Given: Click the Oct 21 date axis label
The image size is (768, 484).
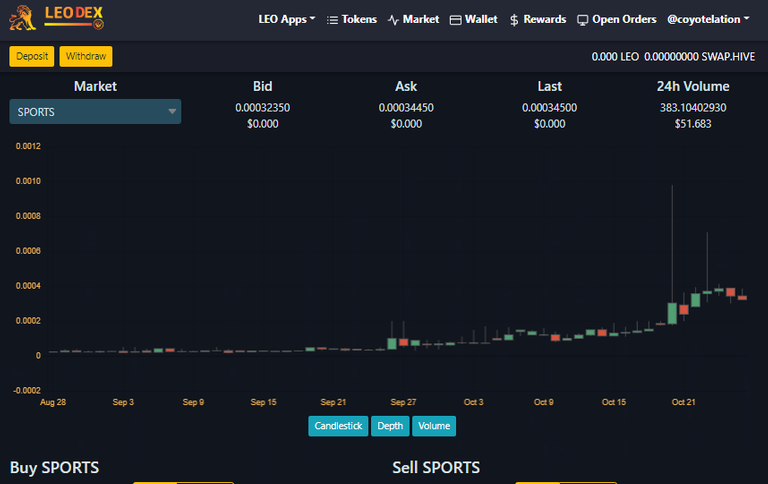Looking at the screenshot, I should click(x=683, y=402).
